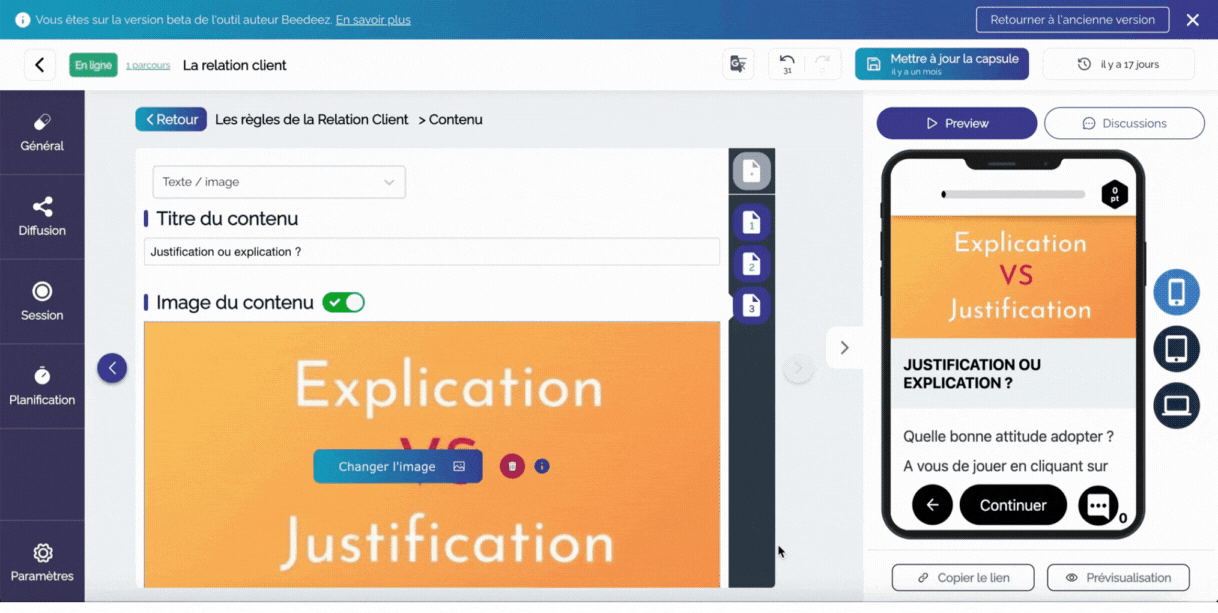This screenshot has width=1218, height=613.
Task: Open the Diffusion sidebar section
Action: pos(42,217)
